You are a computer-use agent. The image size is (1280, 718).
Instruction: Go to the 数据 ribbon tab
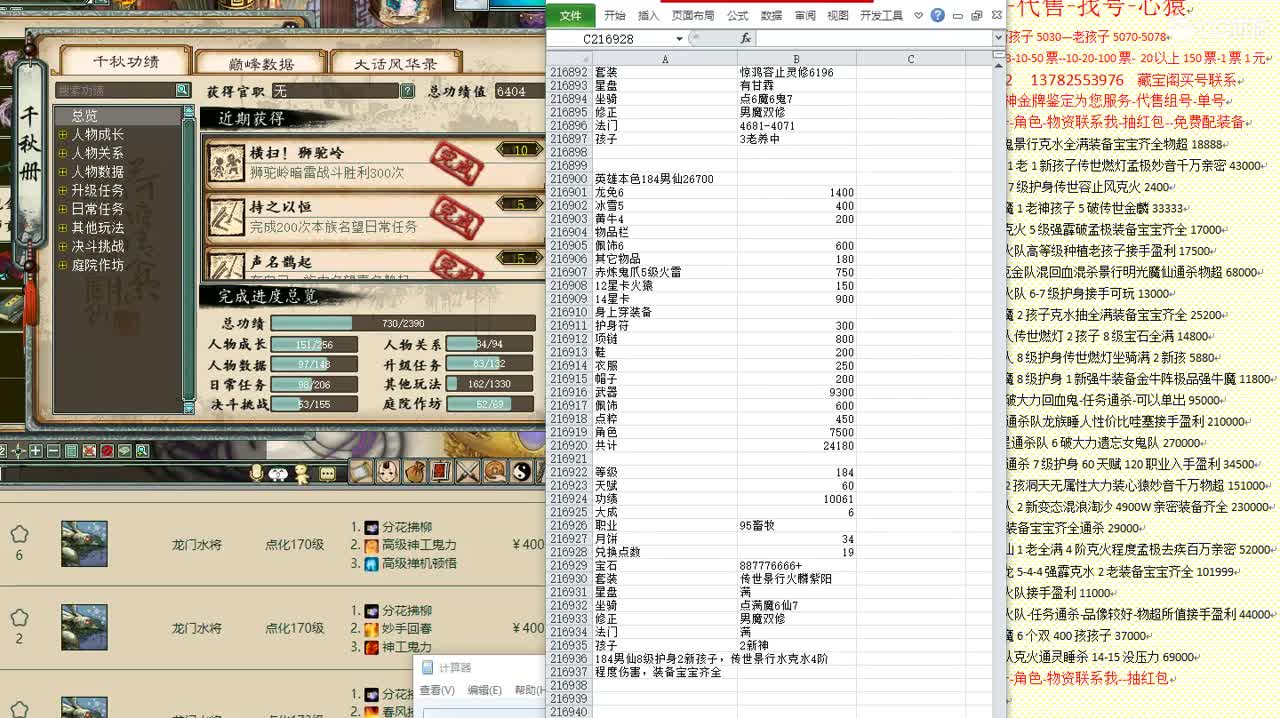[771, 16]
